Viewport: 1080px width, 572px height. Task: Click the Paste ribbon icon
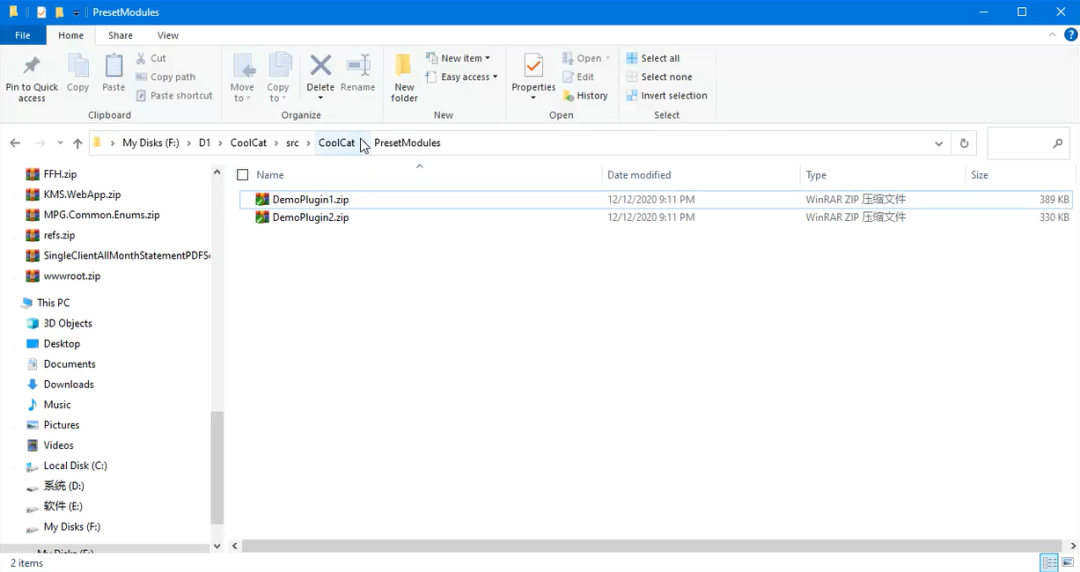coord(114,66)
